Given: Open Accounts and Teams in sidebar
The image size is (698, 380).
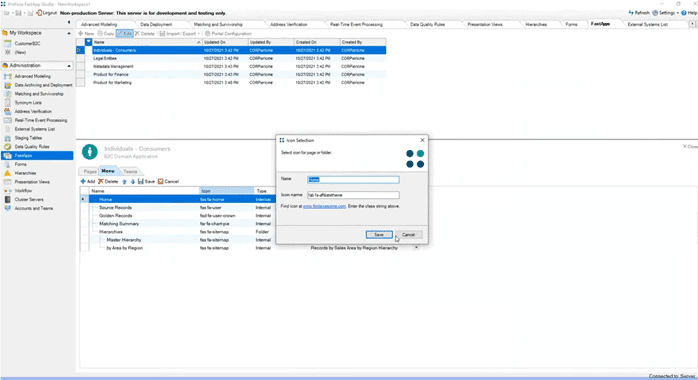Looking at the screenshot, I should [33, 208].
